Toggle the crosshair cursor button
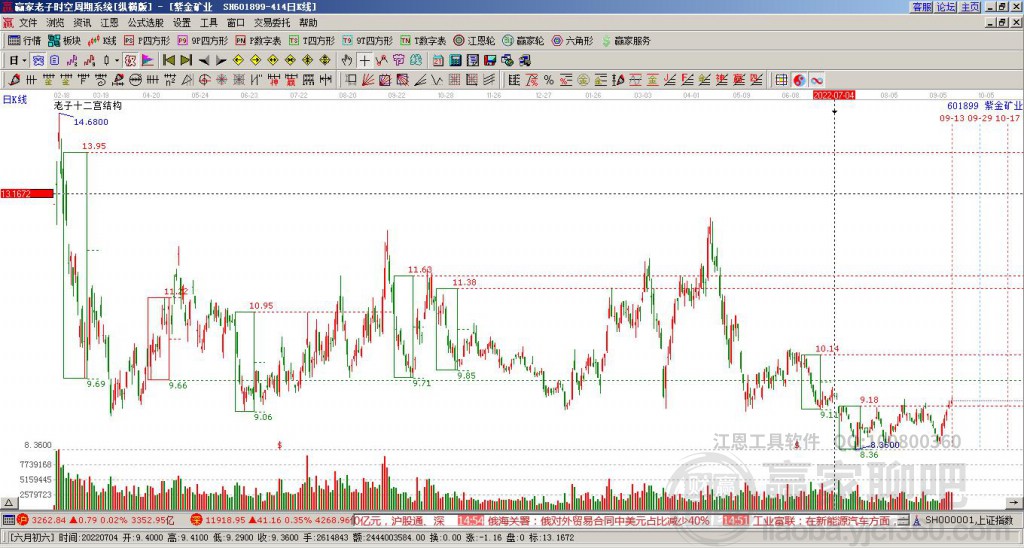1024x548 pixels. [x=364, y=60]
